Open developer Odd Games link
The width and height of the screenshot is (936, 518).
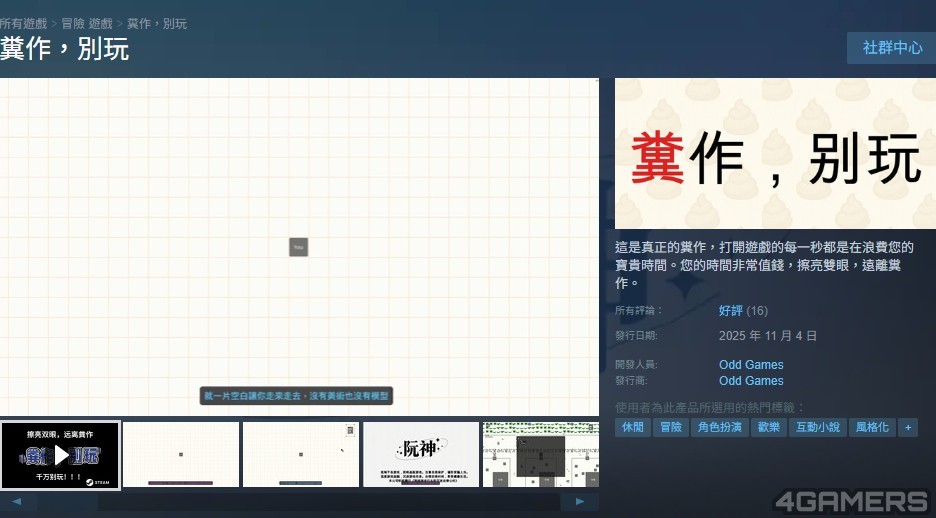pyautogui.click(x=751, y=365)
